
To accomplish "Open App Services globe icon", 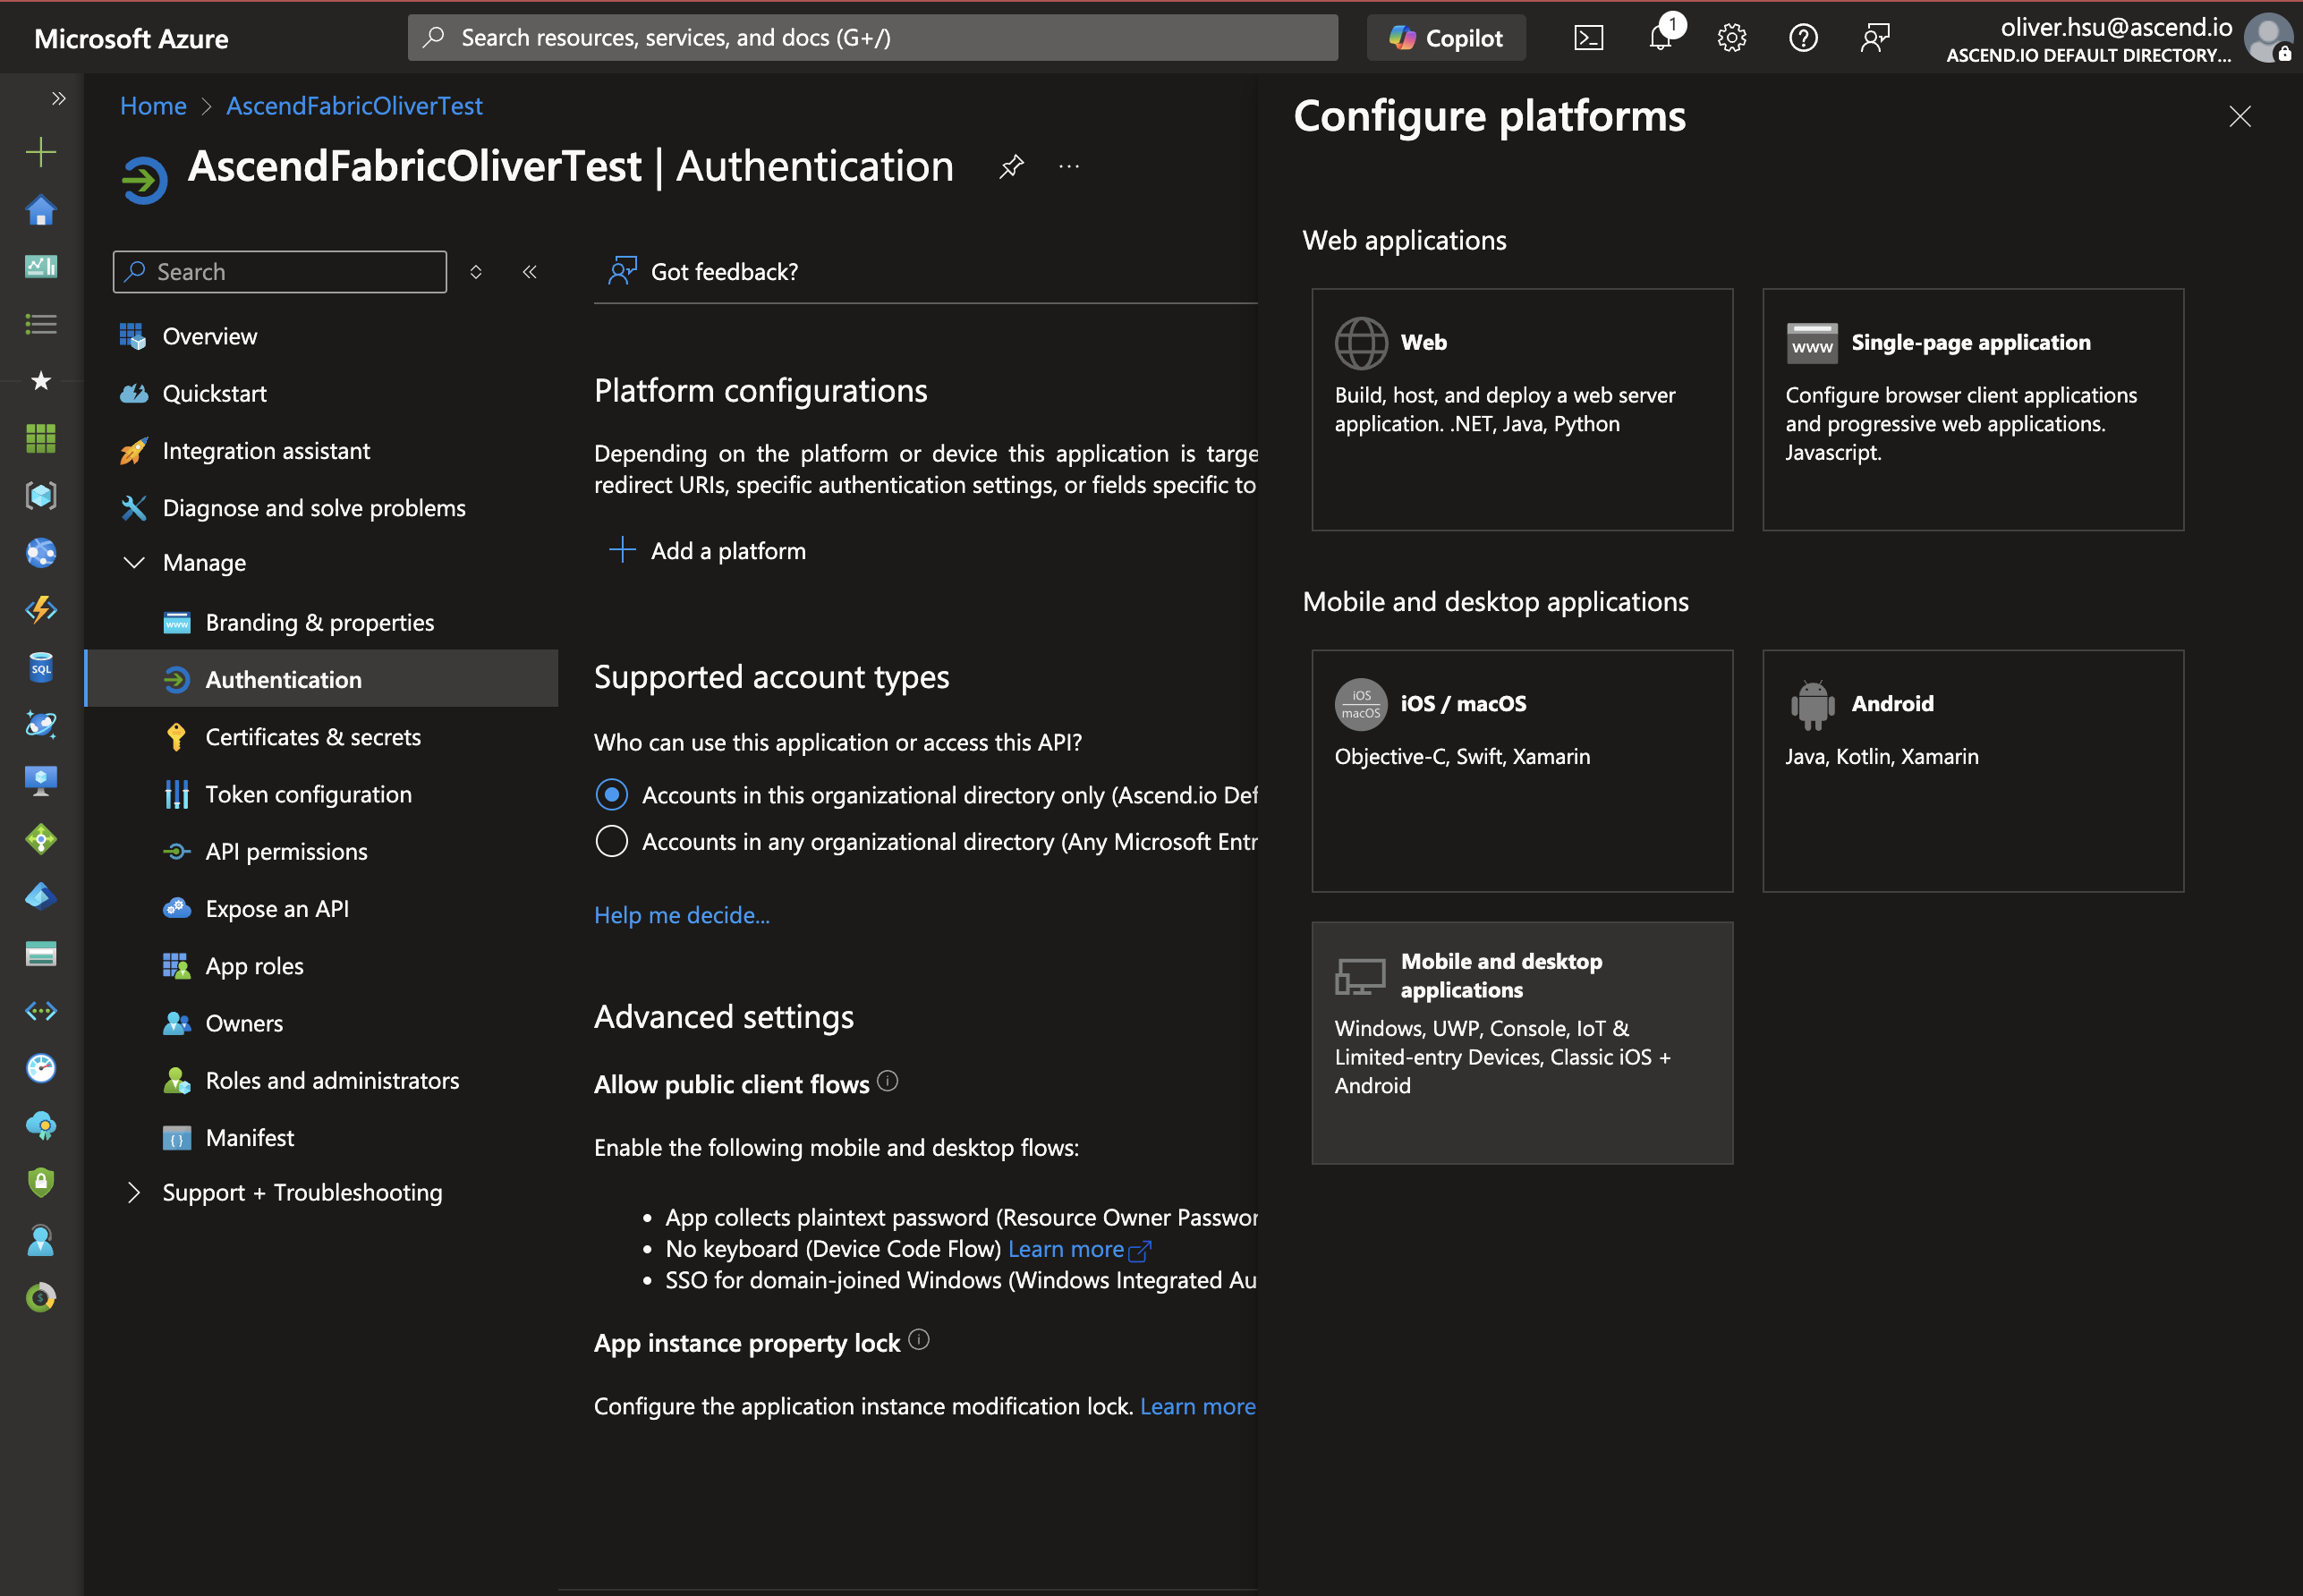I will [x=40, y=553].
